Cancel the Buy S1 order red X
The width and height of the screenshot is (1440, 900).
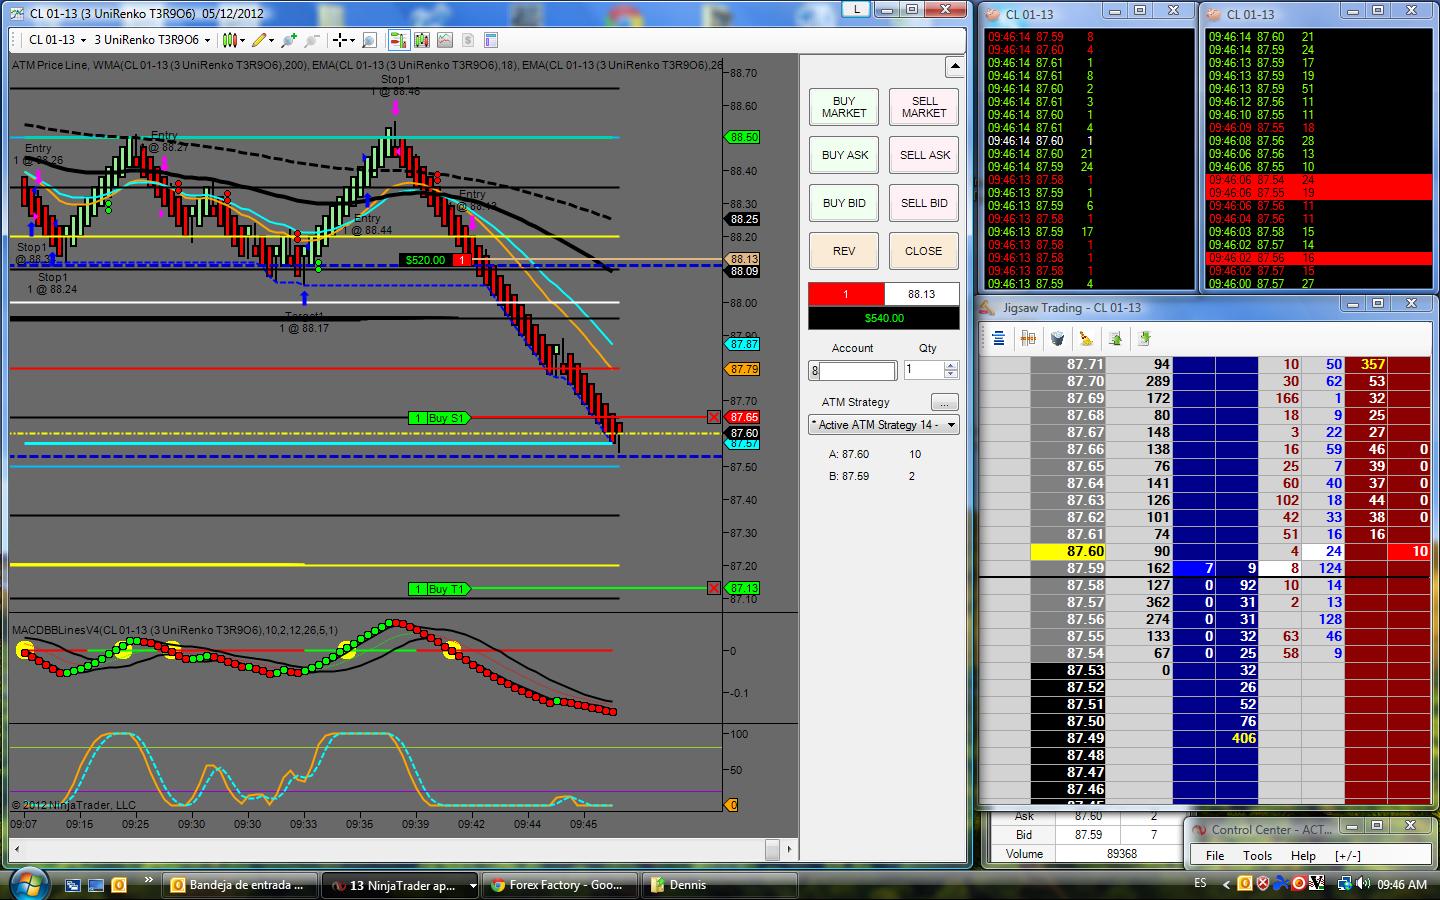(x=713, y=417)
